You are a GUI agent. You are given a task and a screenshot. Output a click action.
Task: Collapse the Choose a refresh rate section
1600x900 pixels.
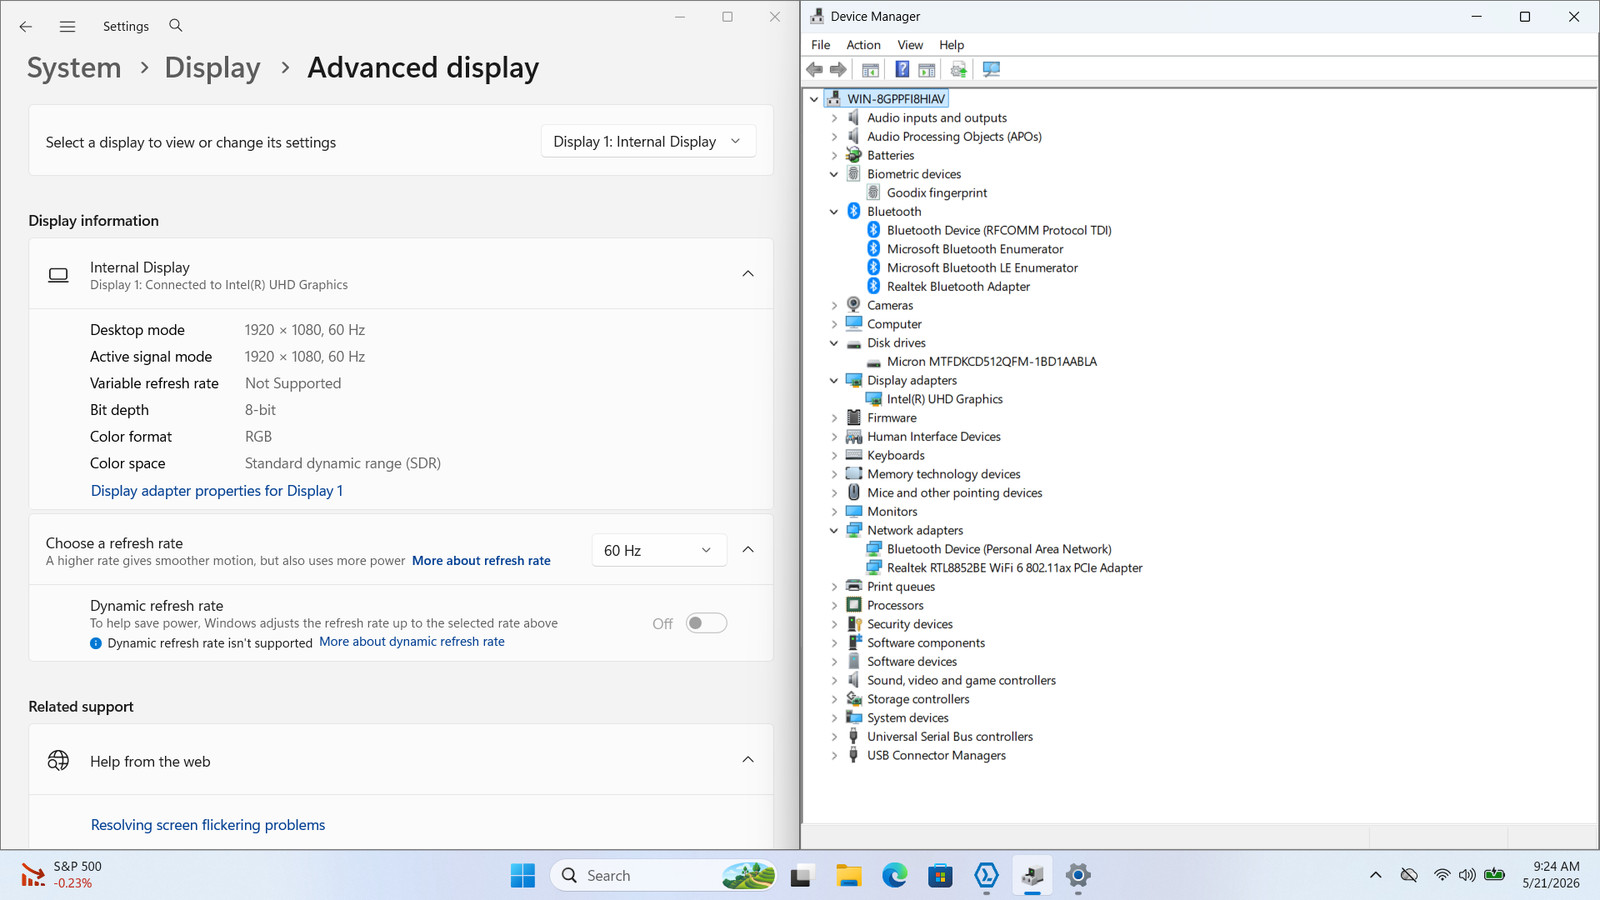[748, 550]
